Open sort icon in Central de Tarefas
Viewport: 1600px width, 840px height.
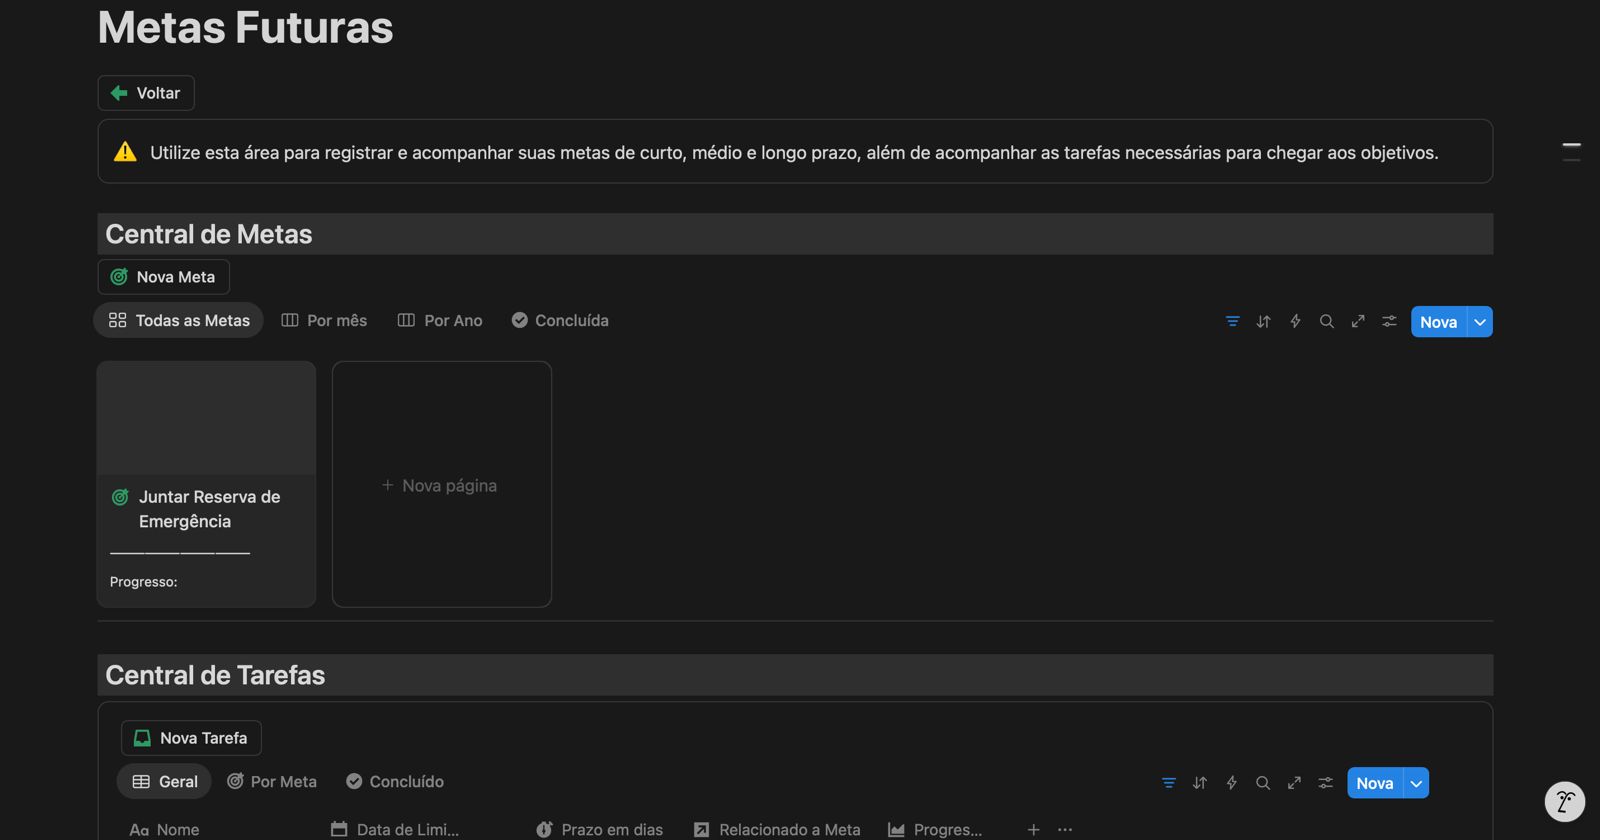pyautogui.click(x=1200, y=783)
